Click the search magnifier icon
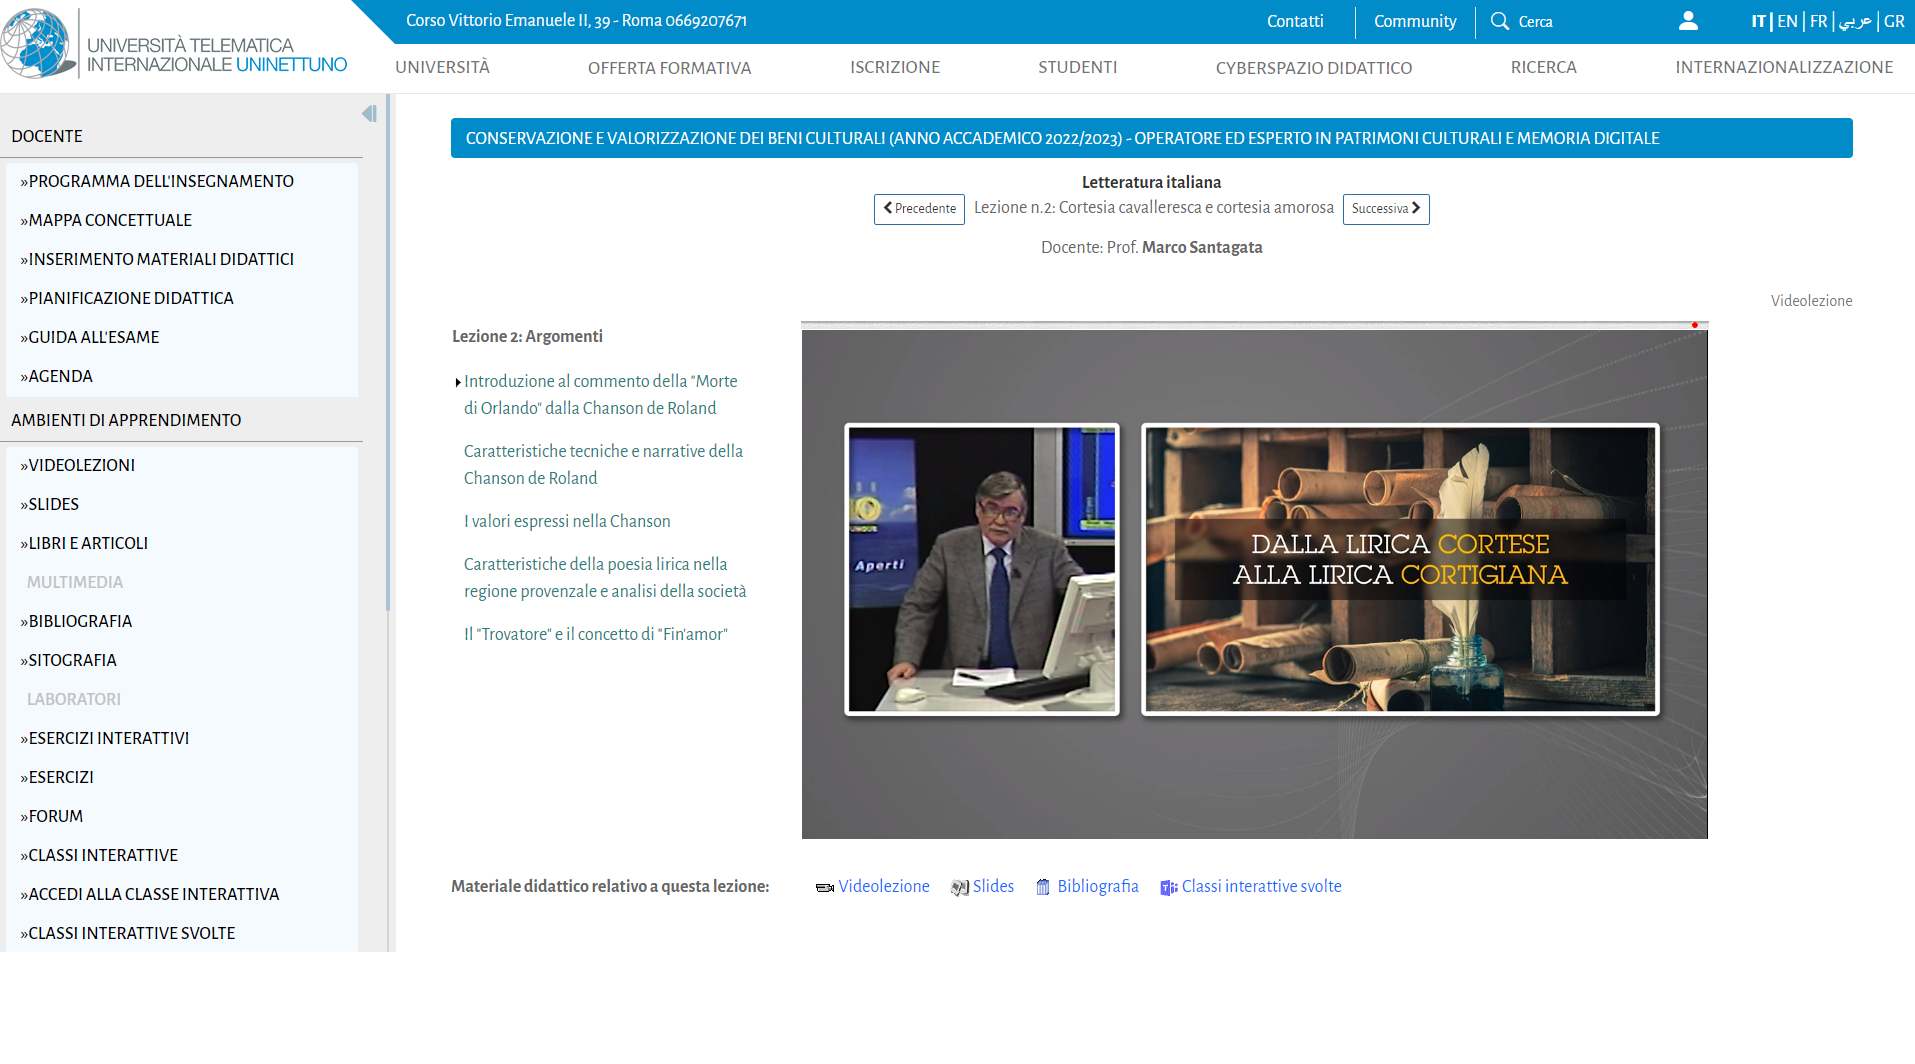The image size is (1915, 1064). [x=1499, y=21]
